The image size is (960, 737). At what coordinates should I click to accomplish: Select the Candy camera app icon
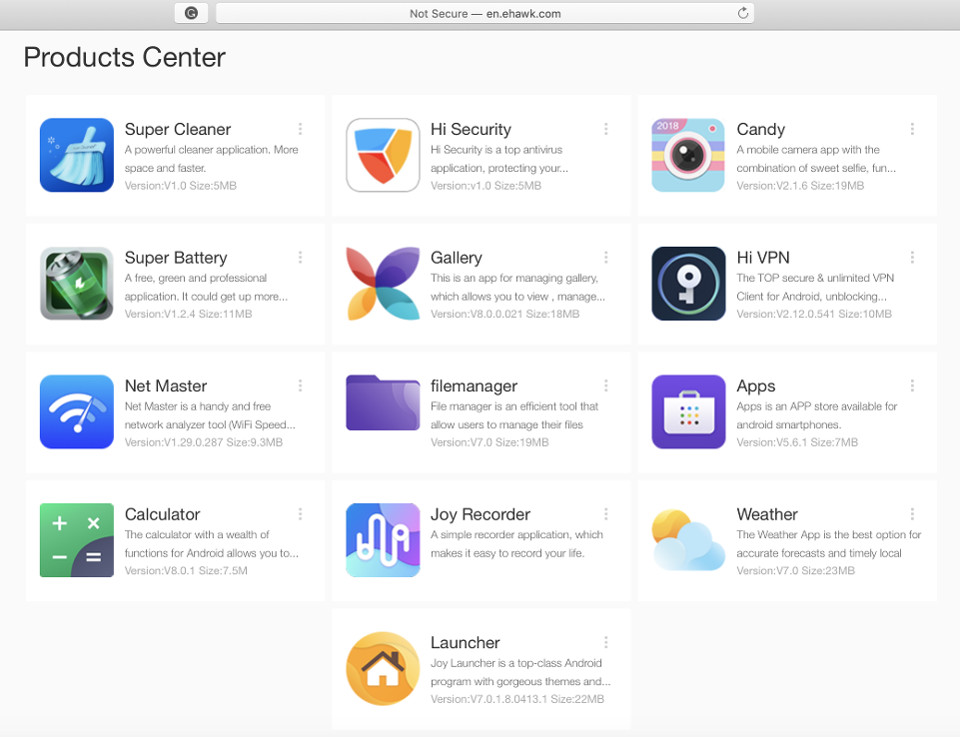[x=688, y=155]
